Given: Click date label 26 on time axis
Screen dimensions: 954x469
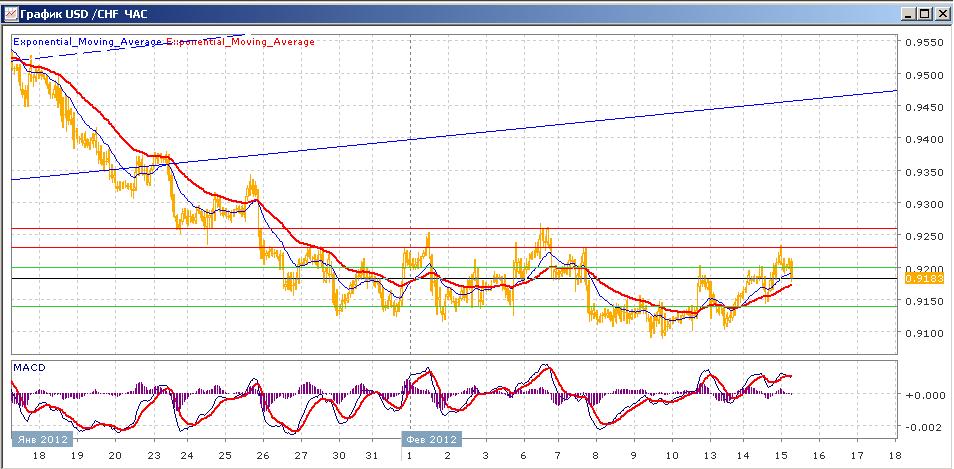Looking at the screenshot, I should pos(263,456).
